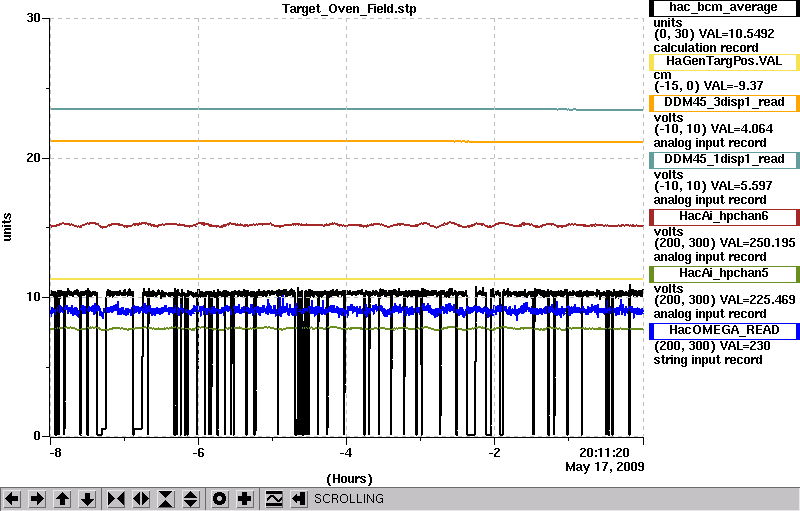Click the VAL=230 readout
This screenshot has height=511, width=800.
(x=744, y=346)
